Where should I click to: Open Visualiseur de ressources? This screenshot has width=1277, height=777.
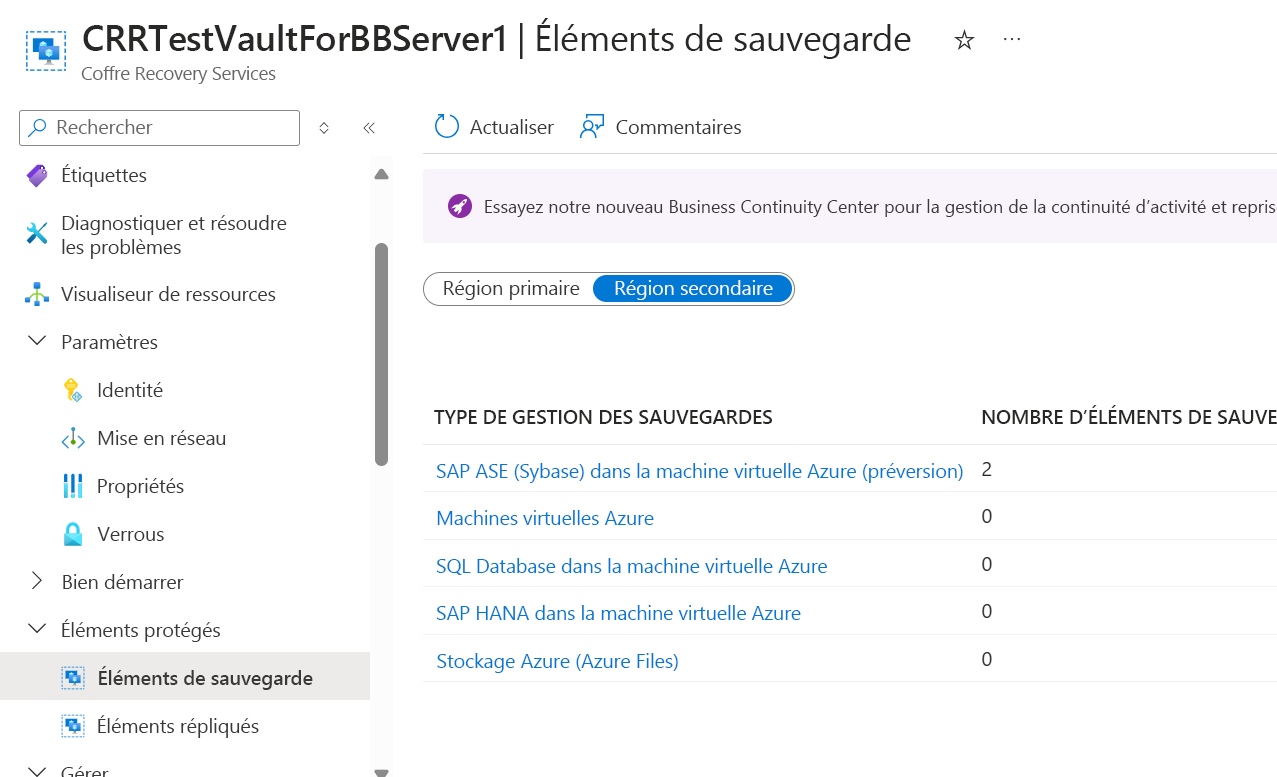click(x=168, y=294)
